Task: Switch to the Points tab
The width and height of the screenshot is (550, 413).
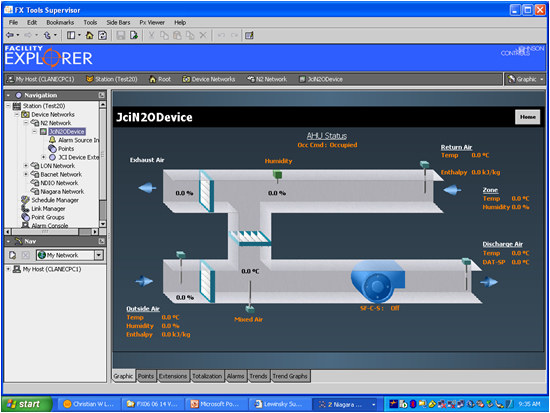Action: pyautogui.click(x=146, y=376)
